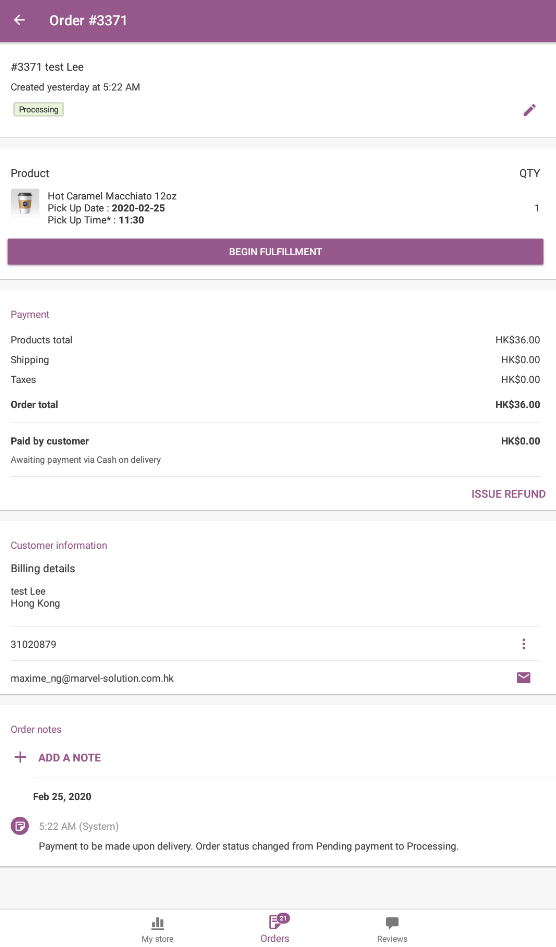Image resolution: width=556 pixels, height=947 pixels.
Task: Open Hot Caramel Macchiato 12oz product name
Action: pos(112,196)
